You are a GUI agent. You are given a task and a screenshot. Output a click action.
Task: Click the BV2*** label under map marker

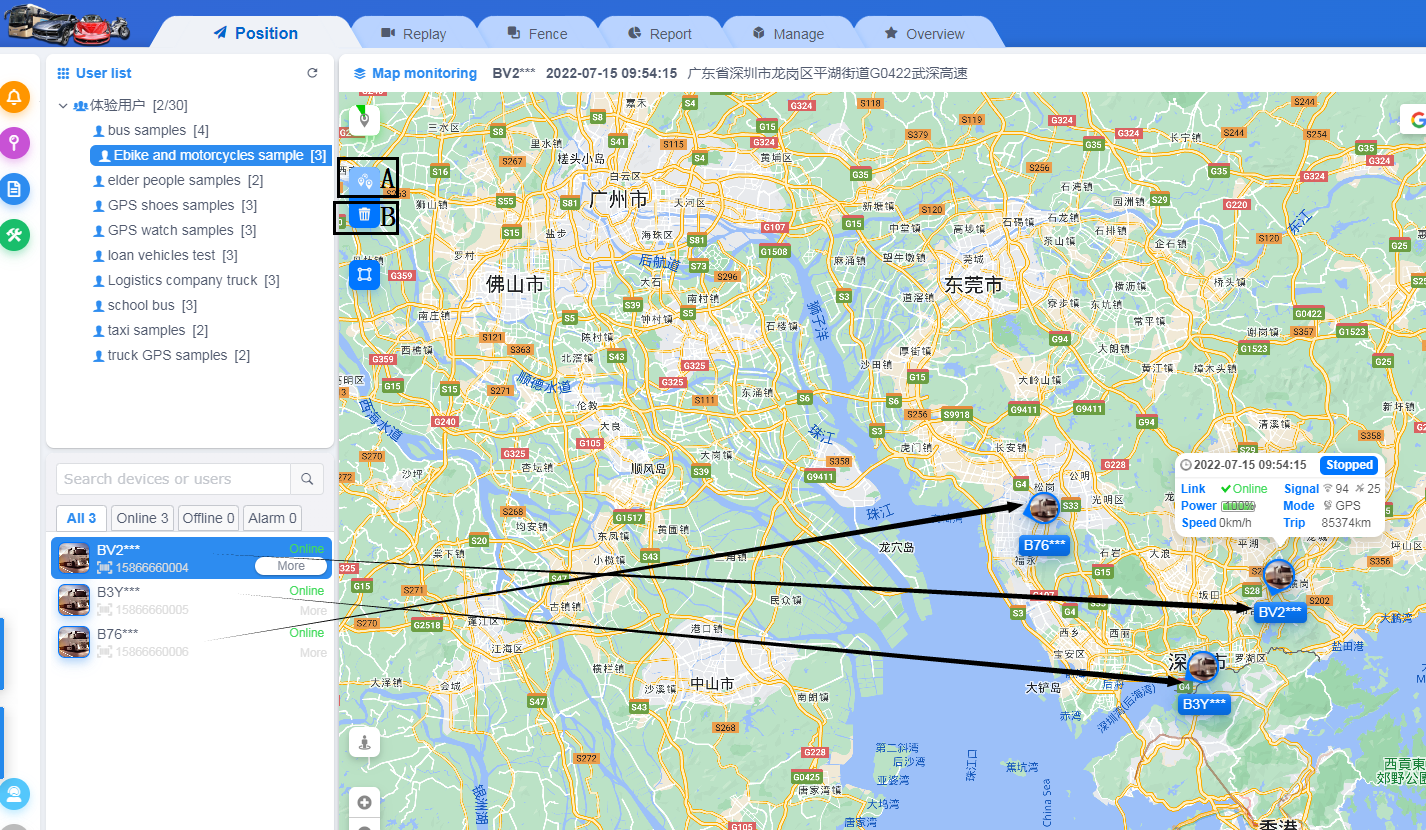1280,612
